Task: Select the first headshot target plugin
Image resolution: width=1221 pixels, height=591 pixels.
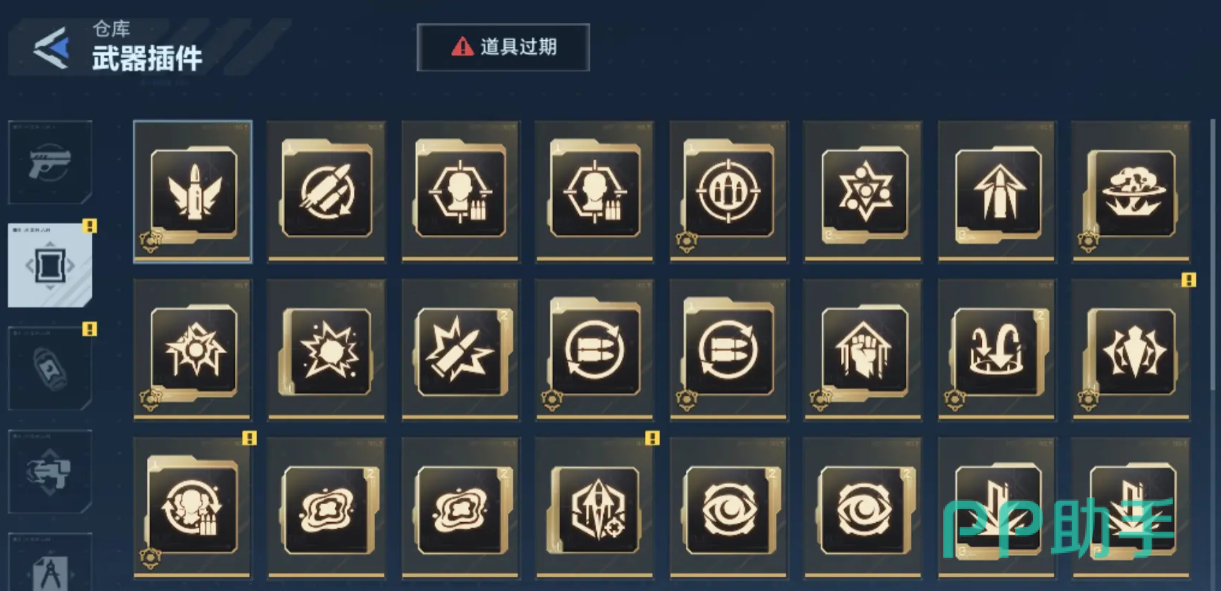Action: point(460,192)
